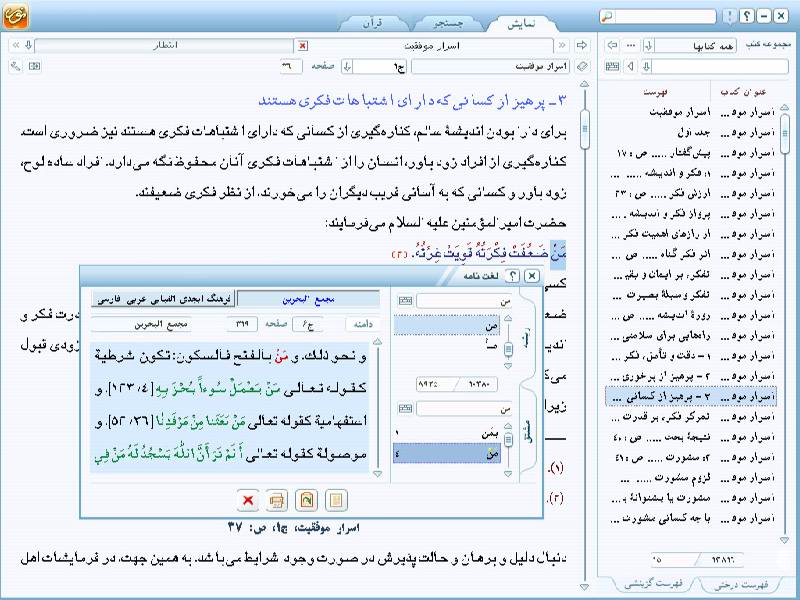
Task: Switch to the قرآن tab
Action: click(x=373, y=23)
